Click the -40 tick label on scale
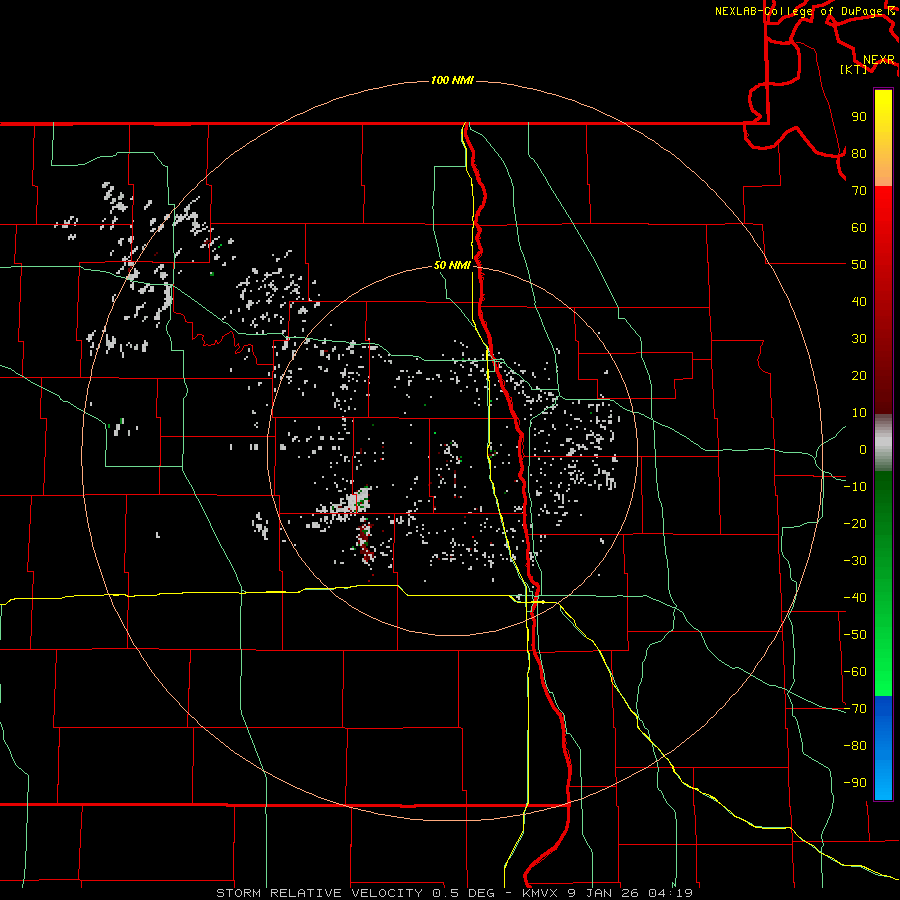900x900 pixels. click(x=855, y=598)
